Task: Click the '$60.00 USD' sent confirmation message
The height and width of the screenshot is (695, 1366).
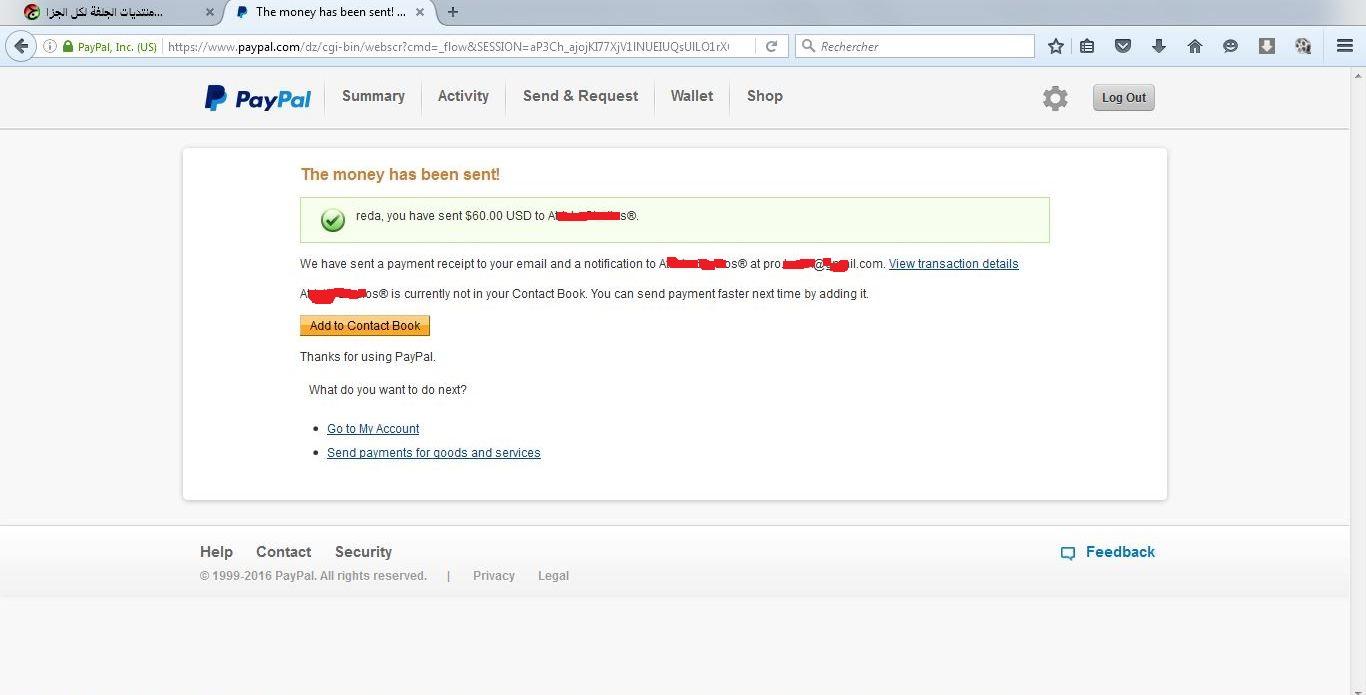Action: [497, 216]
